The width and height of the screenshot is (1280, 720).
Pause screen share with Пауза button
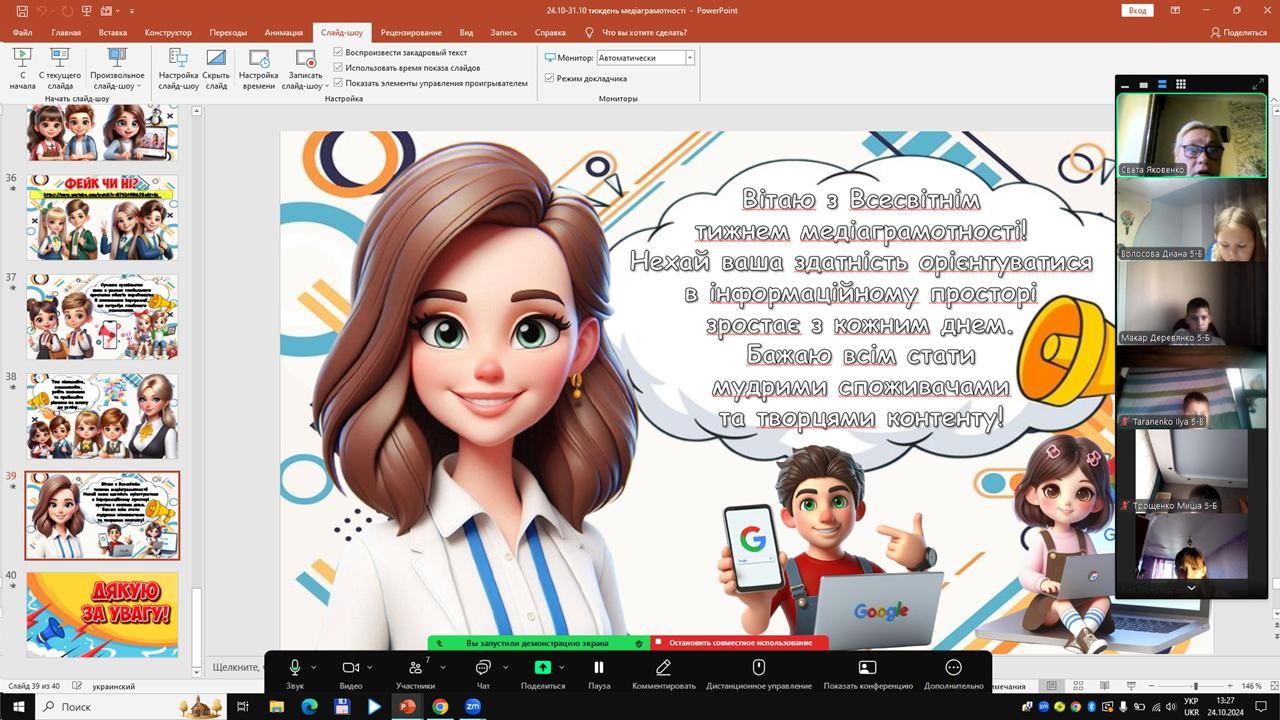(x=599, y=673)
